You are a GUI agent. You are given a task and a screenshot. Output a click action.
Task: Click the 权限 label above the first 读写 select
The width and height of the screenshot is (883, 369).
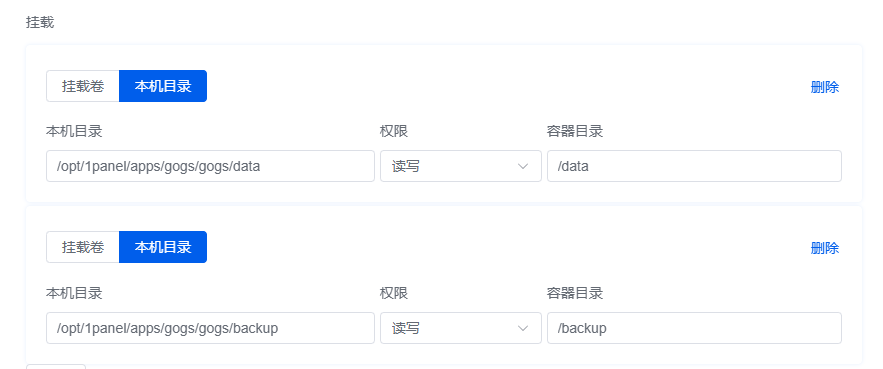pyautogui.click(x=394, y=132)
